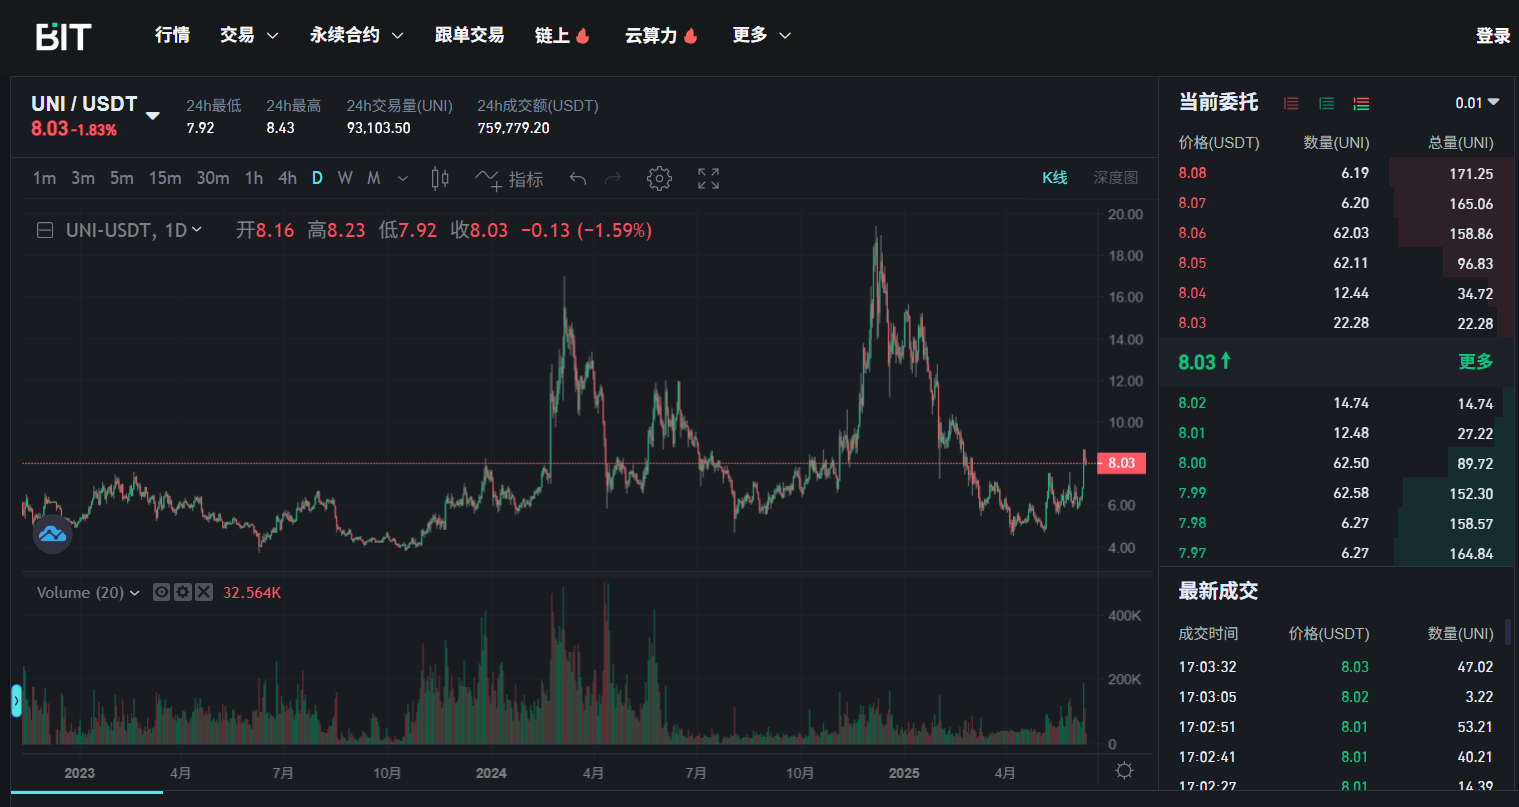Show buy orders only in order book

coord(1326,103)
